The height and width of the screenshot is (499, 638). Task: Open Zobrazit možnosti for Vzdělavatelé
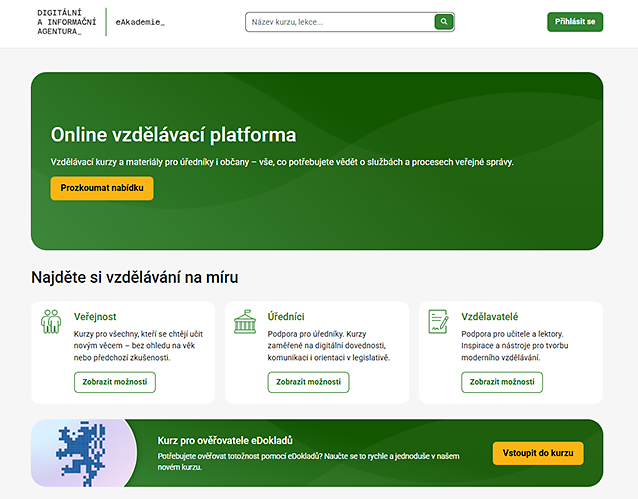(x=502, y=382)
